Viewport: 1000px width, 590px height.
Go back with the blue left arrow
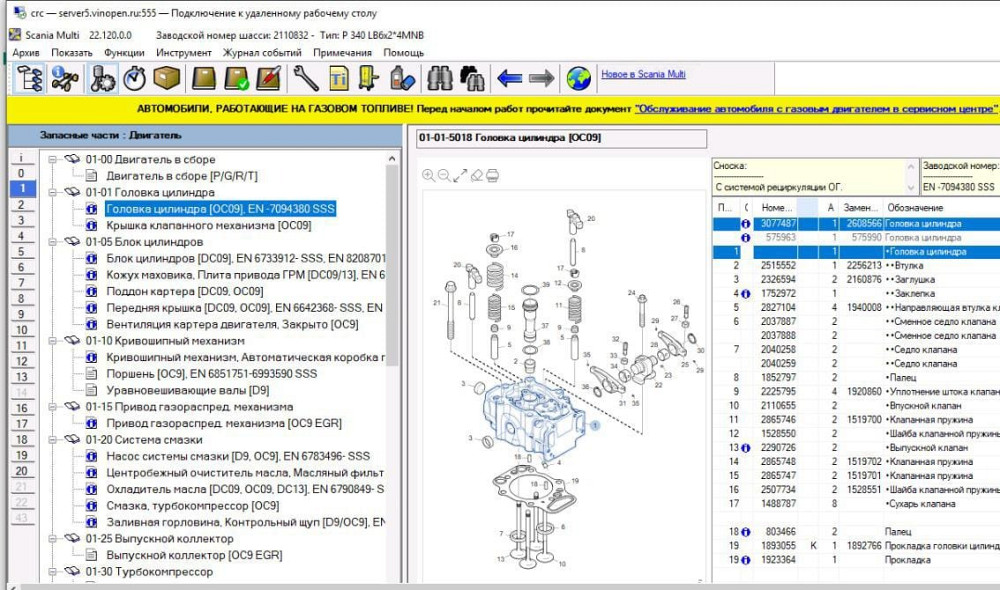(x=510, y=78)
